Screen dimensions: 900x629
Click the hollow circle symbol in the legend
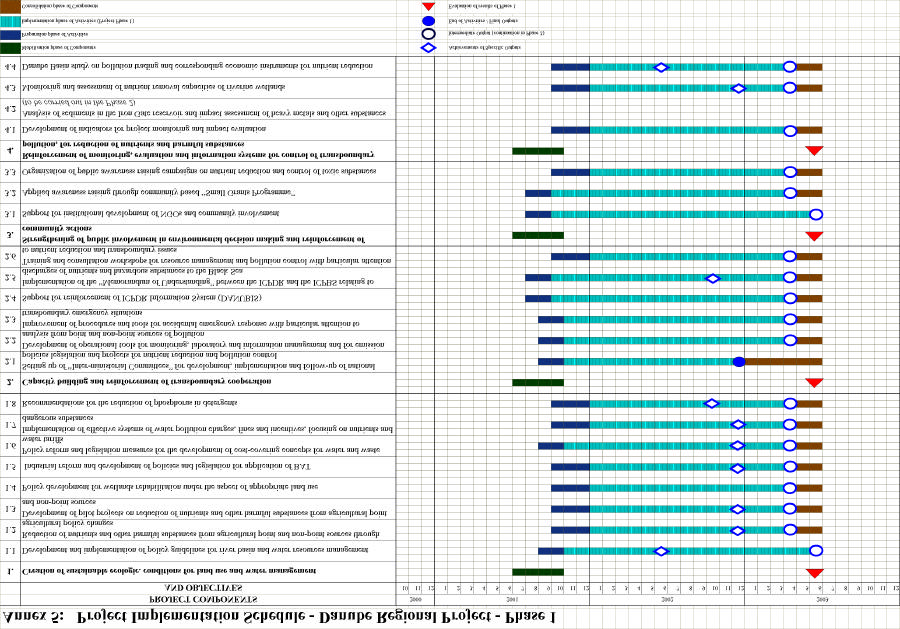[x=428, y=34]
